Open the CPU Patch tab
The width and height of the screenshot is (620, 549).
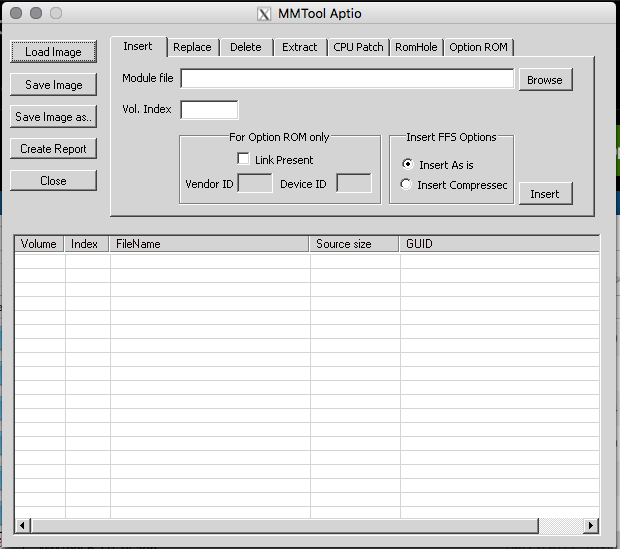pos(358,47)
